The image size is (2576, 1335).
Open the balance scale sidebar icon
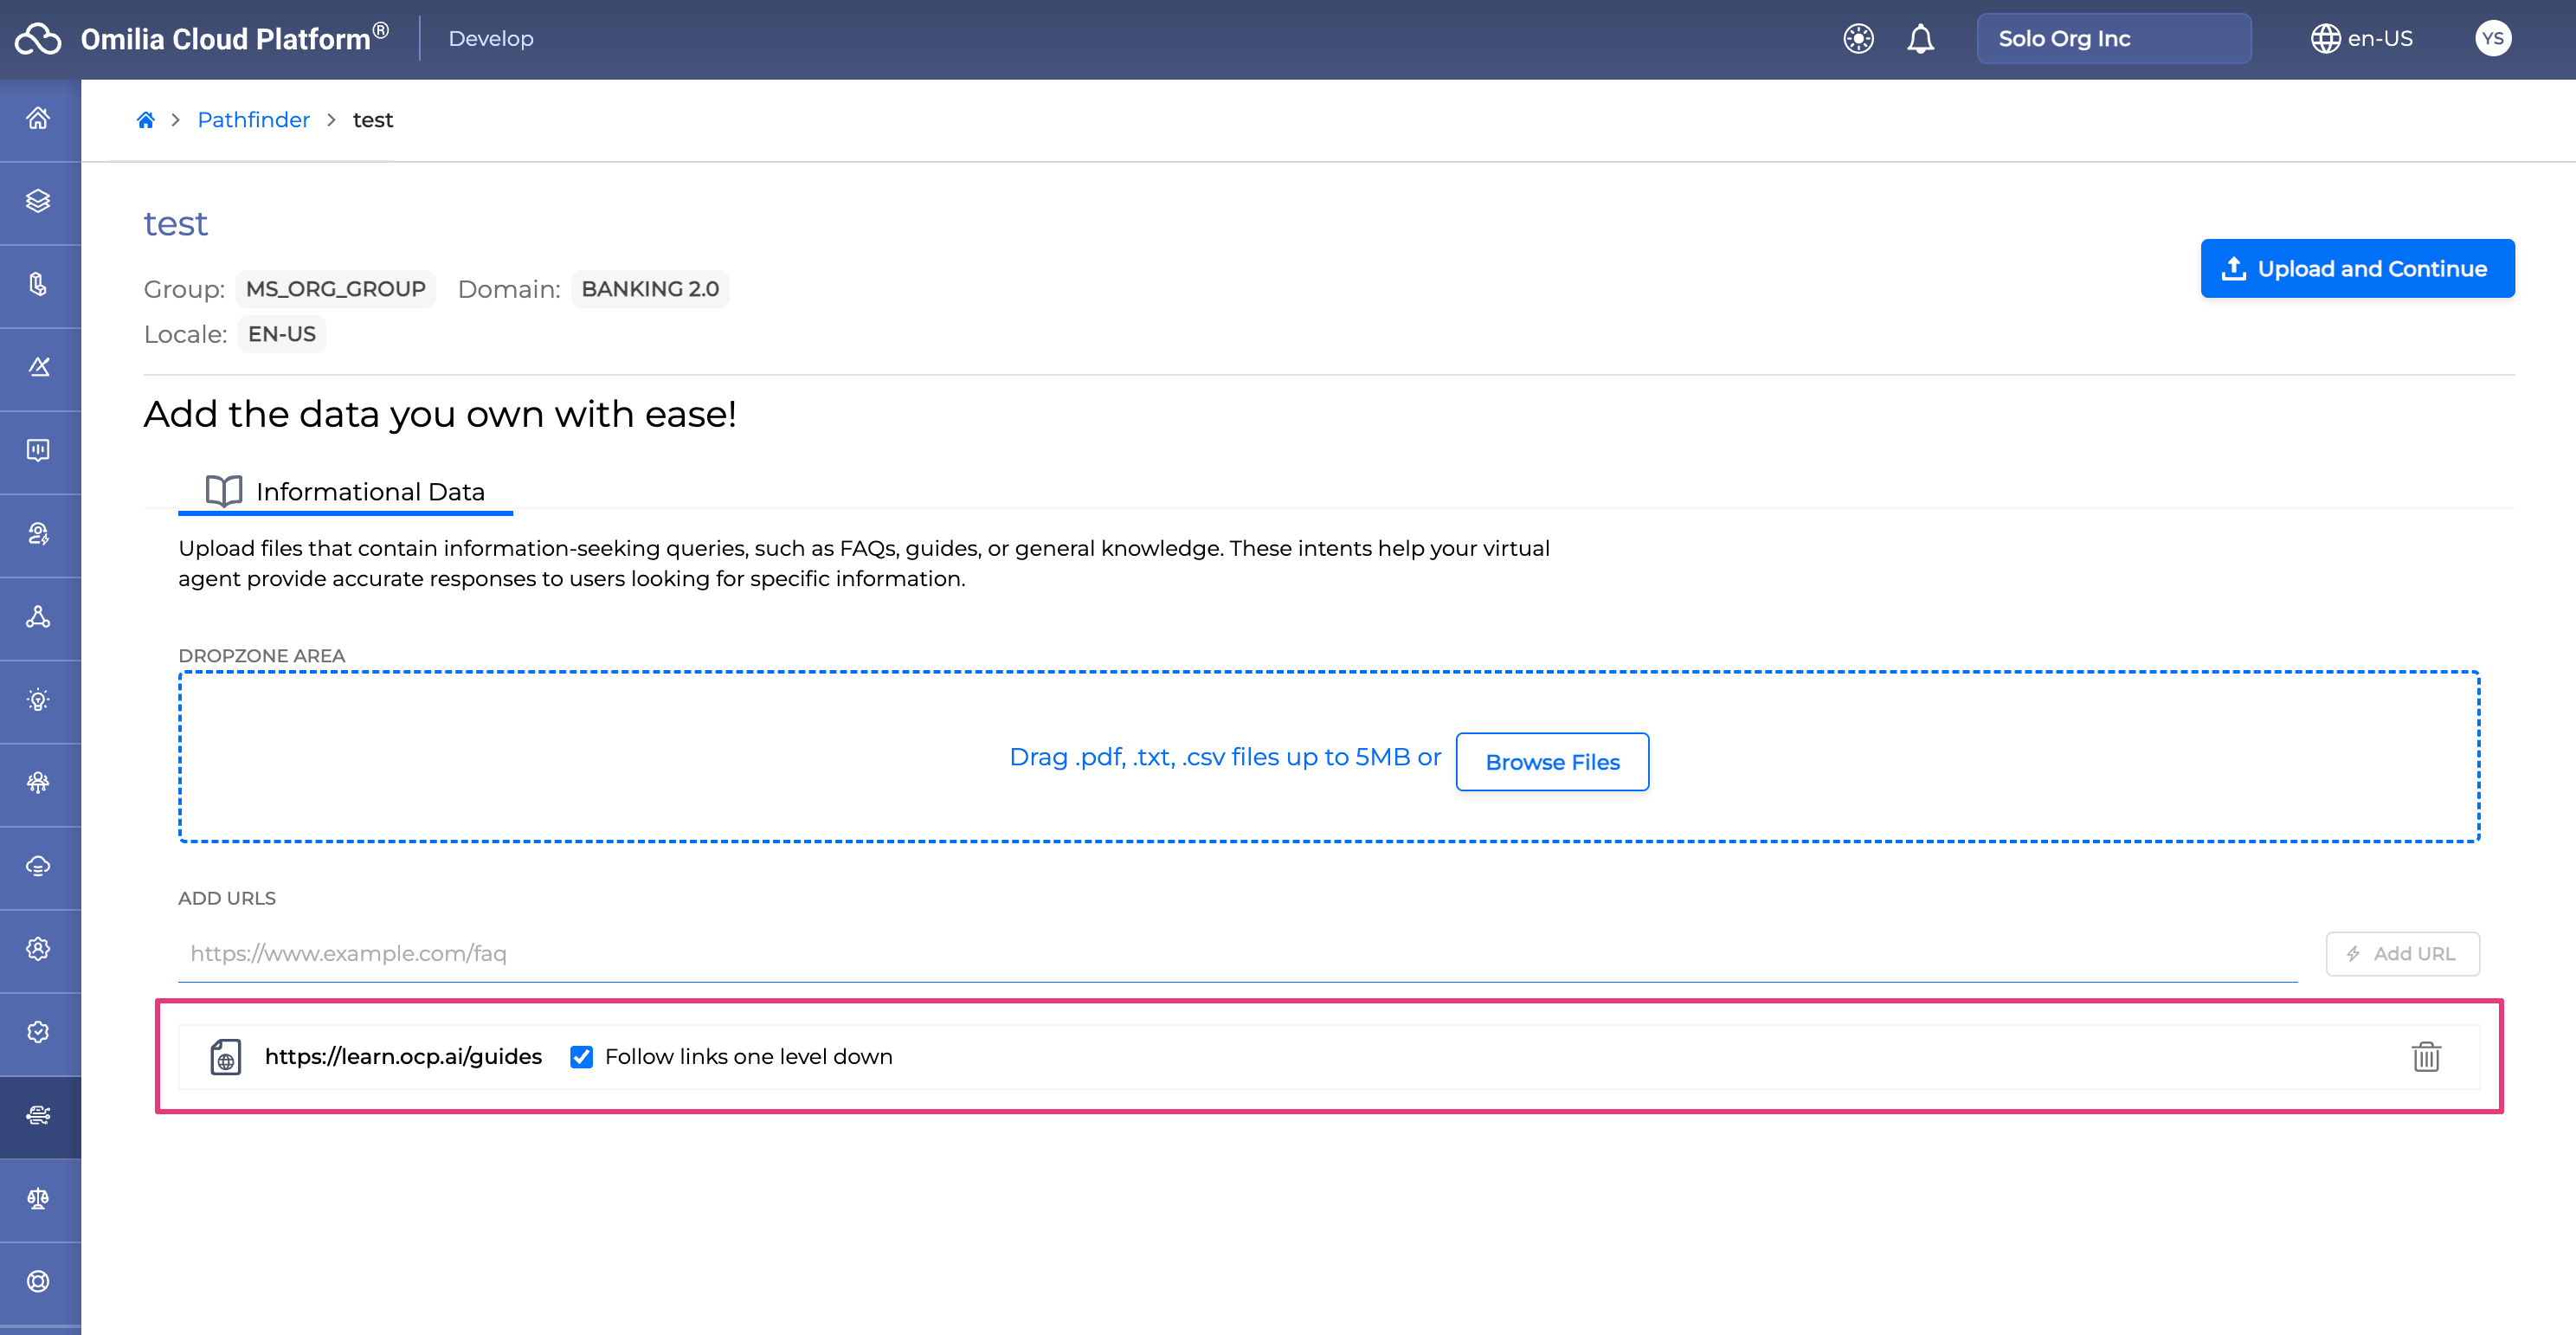[38, 1198]
